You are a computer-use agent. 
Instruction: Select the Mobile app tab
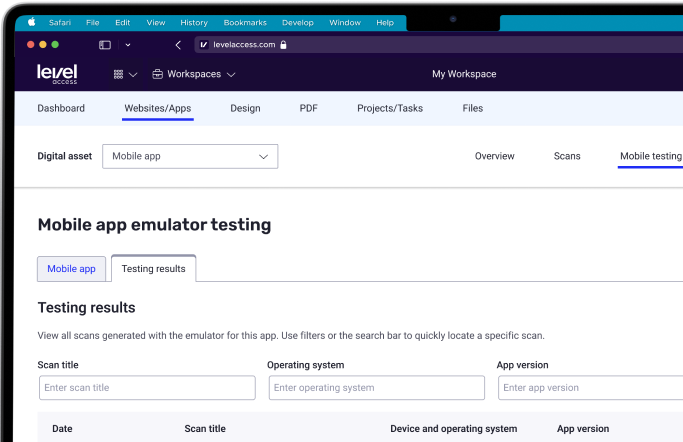pos(71,269)
